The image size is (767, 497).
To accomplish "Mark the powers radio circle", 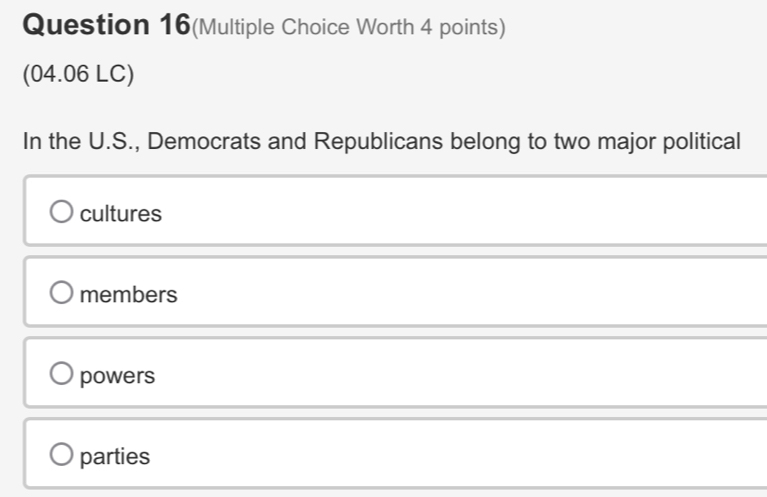I will pos(62,375).
